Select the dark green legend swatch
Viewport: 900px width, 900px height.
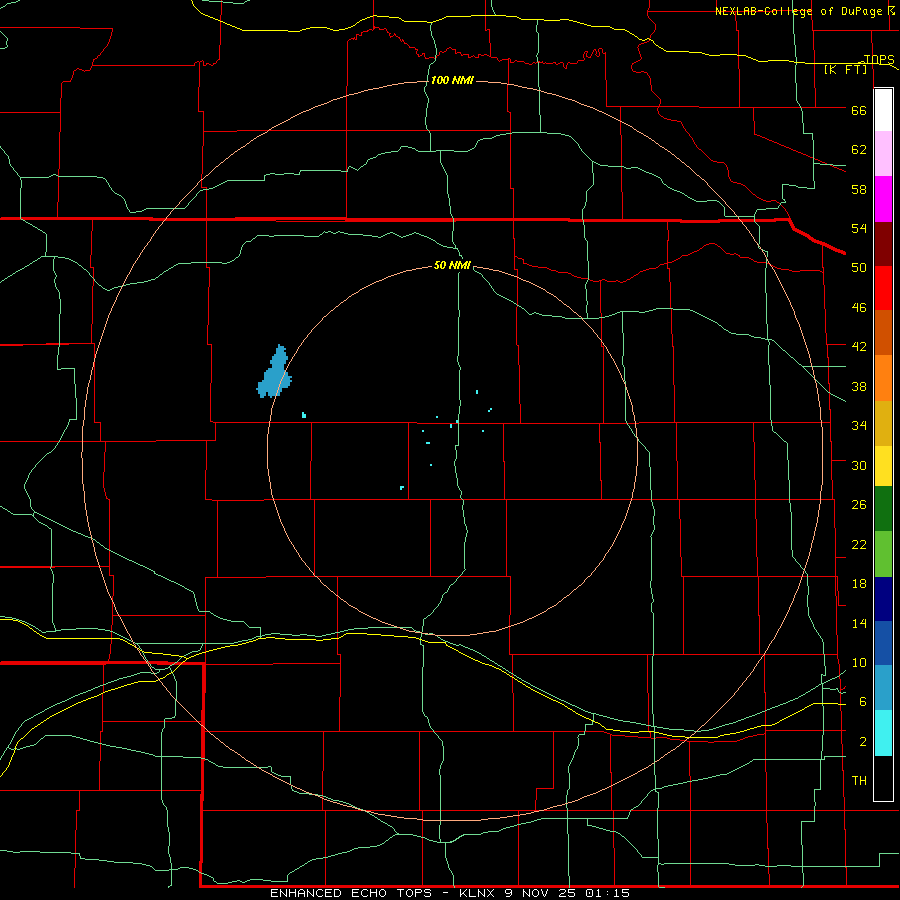click(x=883, y=509)
